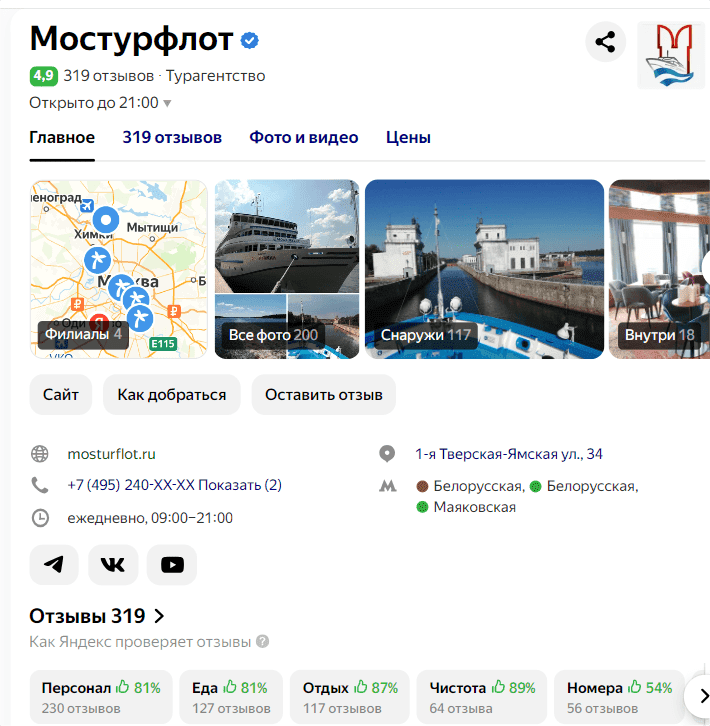This screenshot has width=710, height=726.
Task: Open the VK social button
Action: pos(113,565)
